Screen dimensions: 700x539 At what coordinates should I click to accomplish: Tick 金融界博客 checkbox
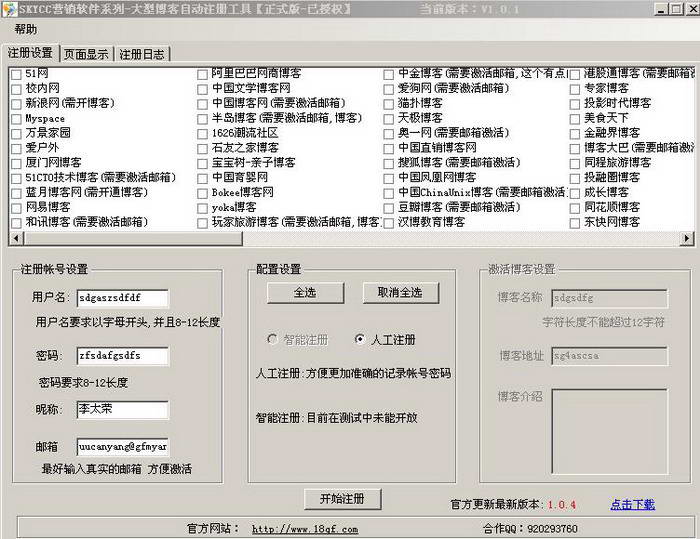point(575,134)
